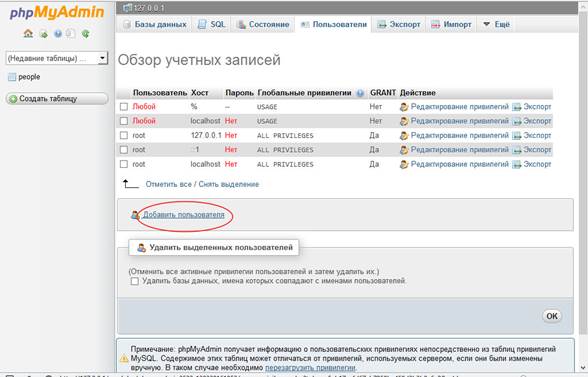Switch to the Базы данных tab

(x=155, y=24)
